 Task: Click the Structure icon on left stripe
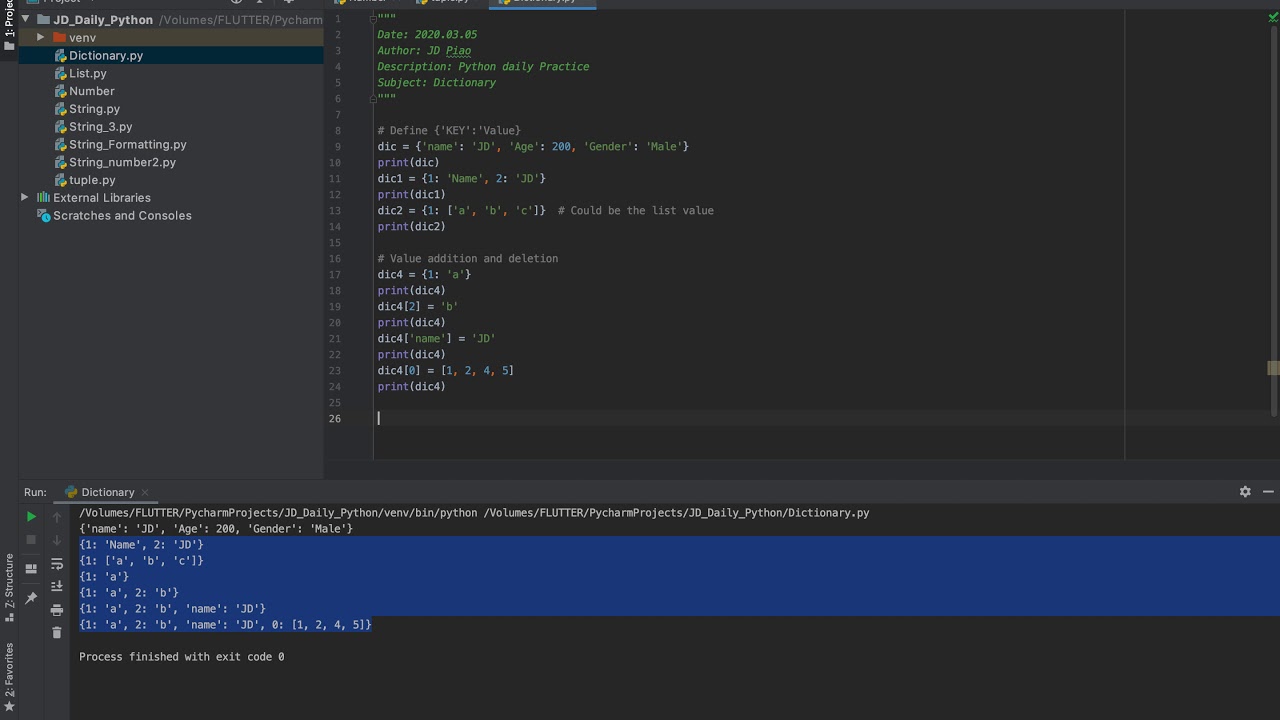pyautogui.click(x=9, y=619)
